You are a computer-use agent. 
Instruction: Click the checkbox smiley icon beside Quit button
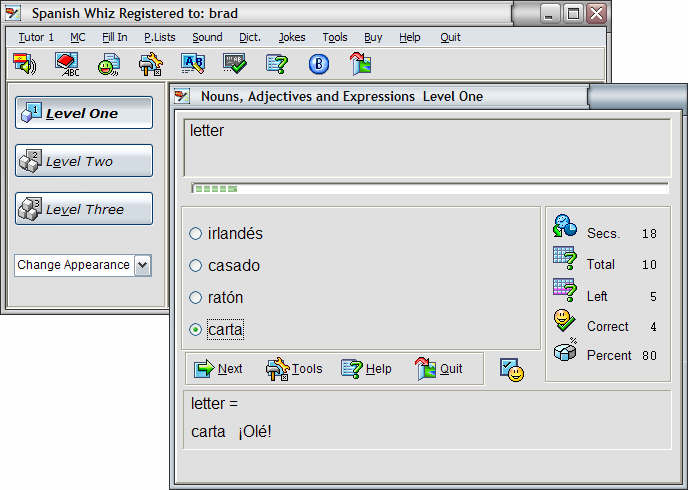point(512,370)
